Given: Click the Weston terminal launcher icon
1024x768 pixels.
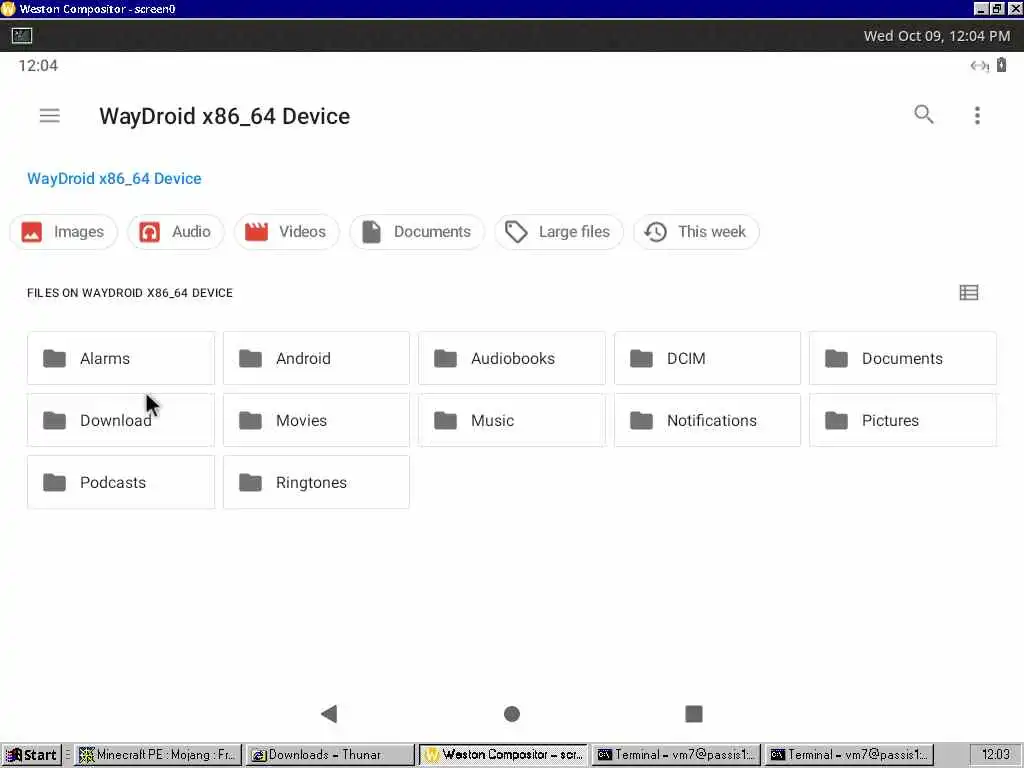Looking at the screenshot, I should (22, 36).
